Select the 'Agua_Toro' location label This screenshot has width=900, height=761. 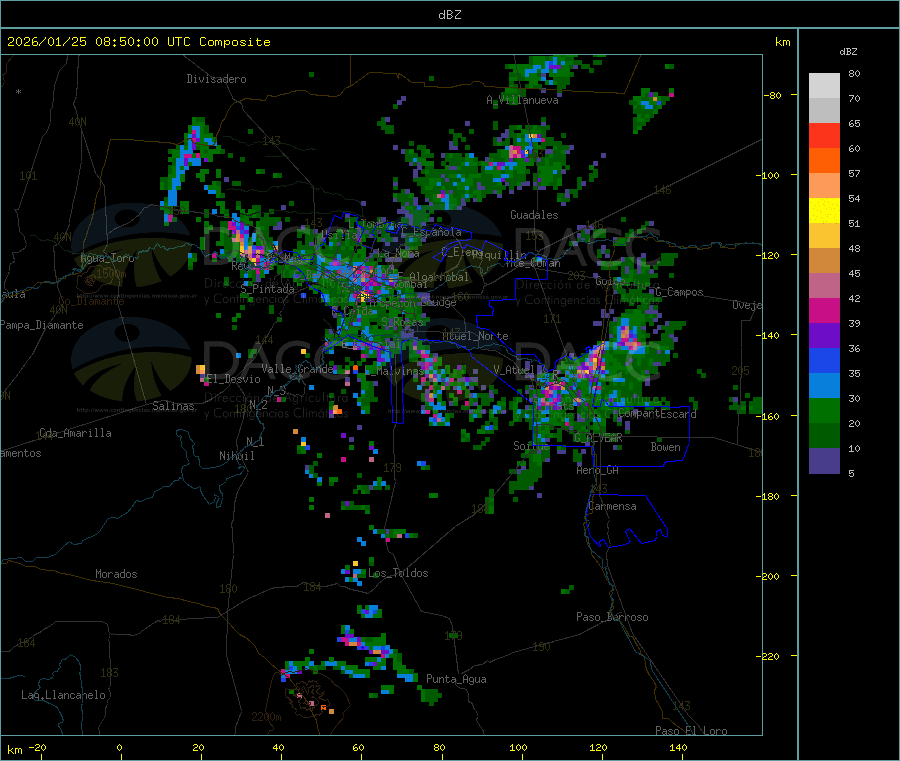pos(107,258)
